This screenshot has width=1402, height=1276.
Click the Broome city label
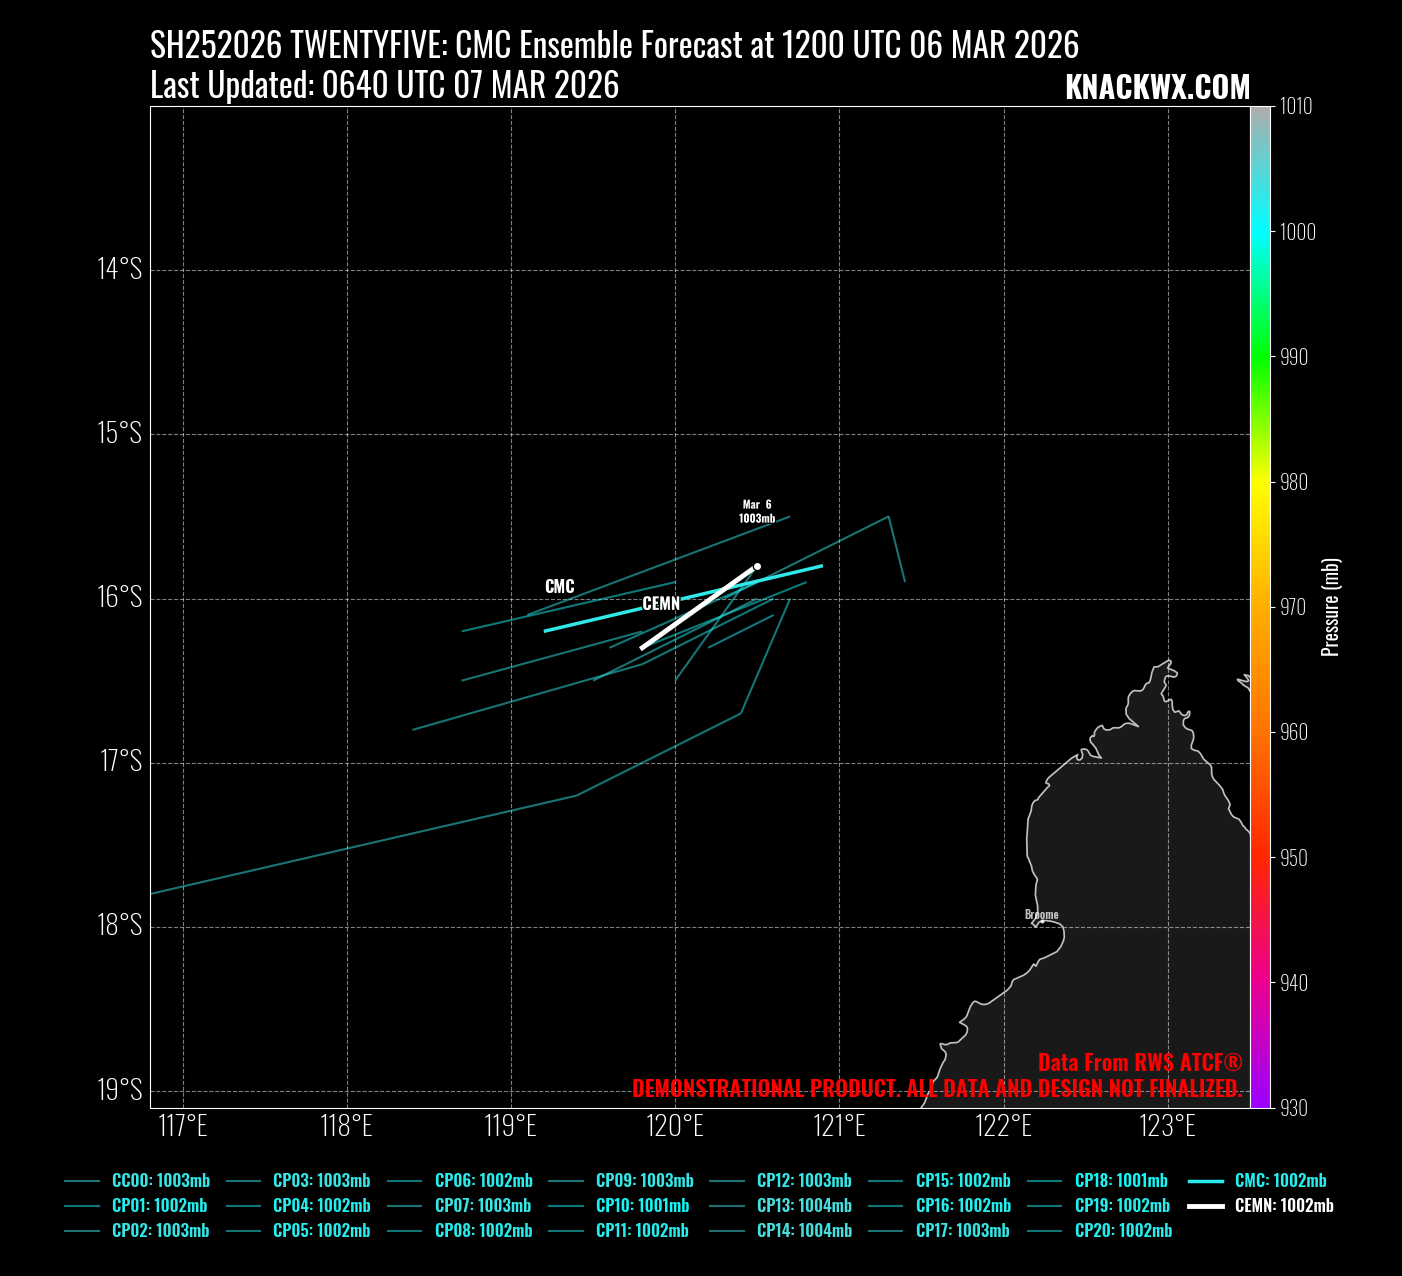[1041, 915]
